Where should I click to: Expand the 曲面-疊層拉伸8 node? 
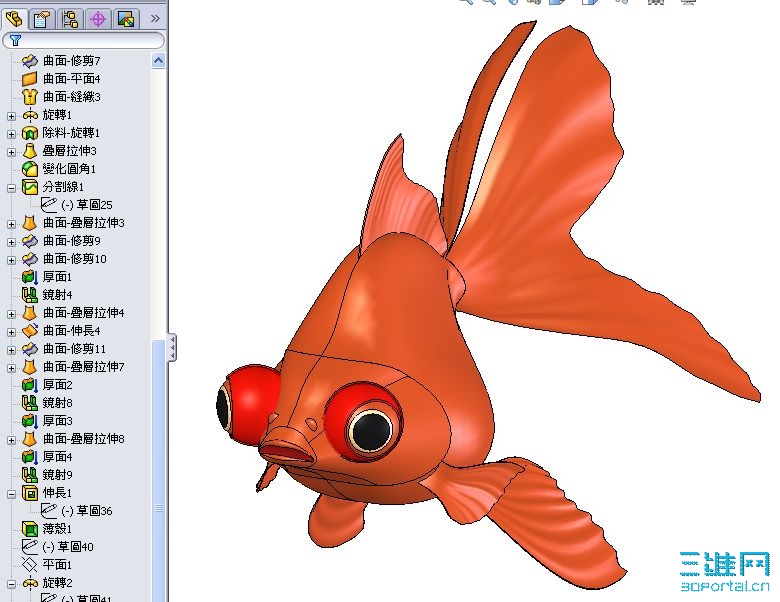click(x=11, y=440)
